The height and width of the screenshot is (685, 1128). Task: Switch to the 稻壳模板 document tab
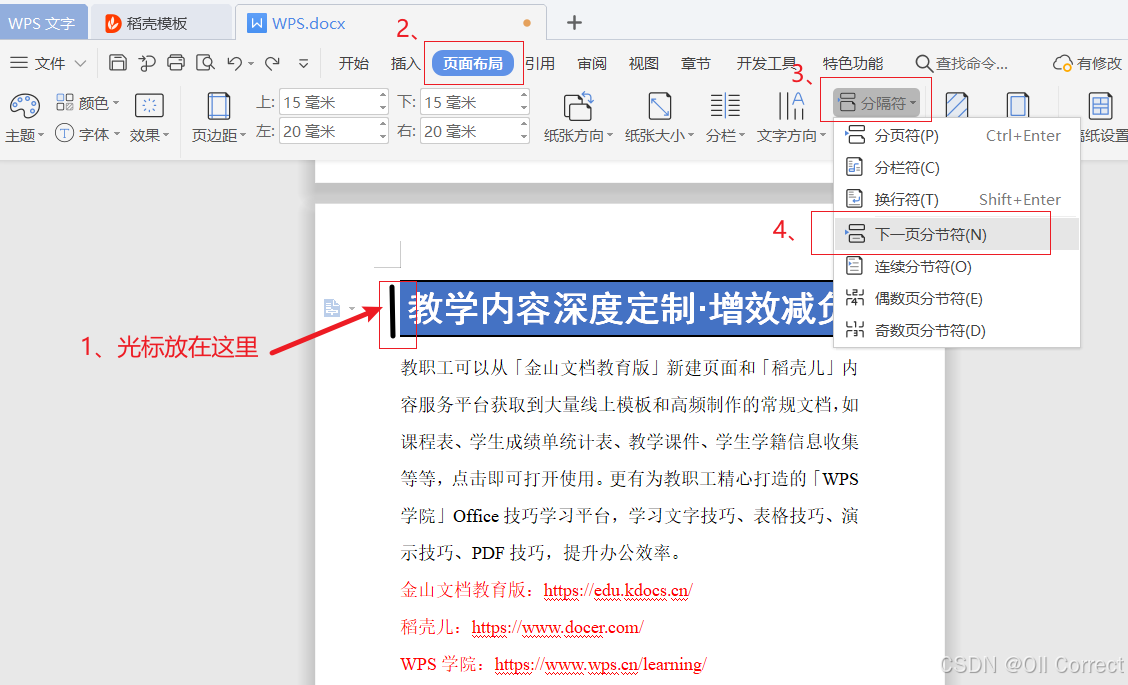point(160,22)
